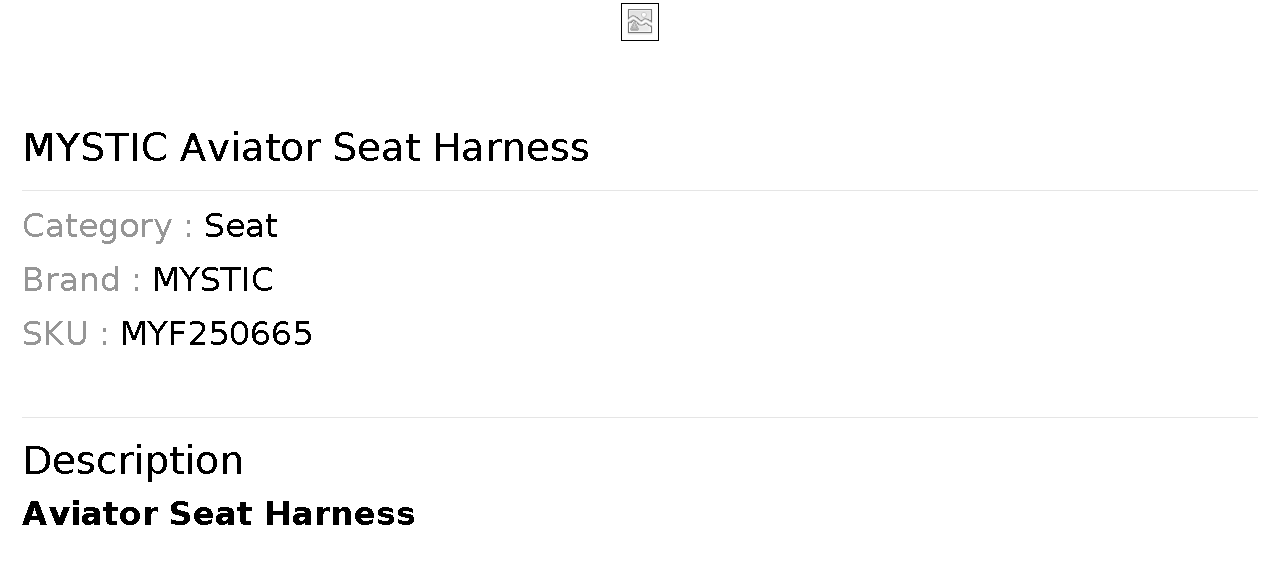This screenshot has width=1280, height=561.
Task: Click the word "Harness" in the page title
Action: pos(510,148)
